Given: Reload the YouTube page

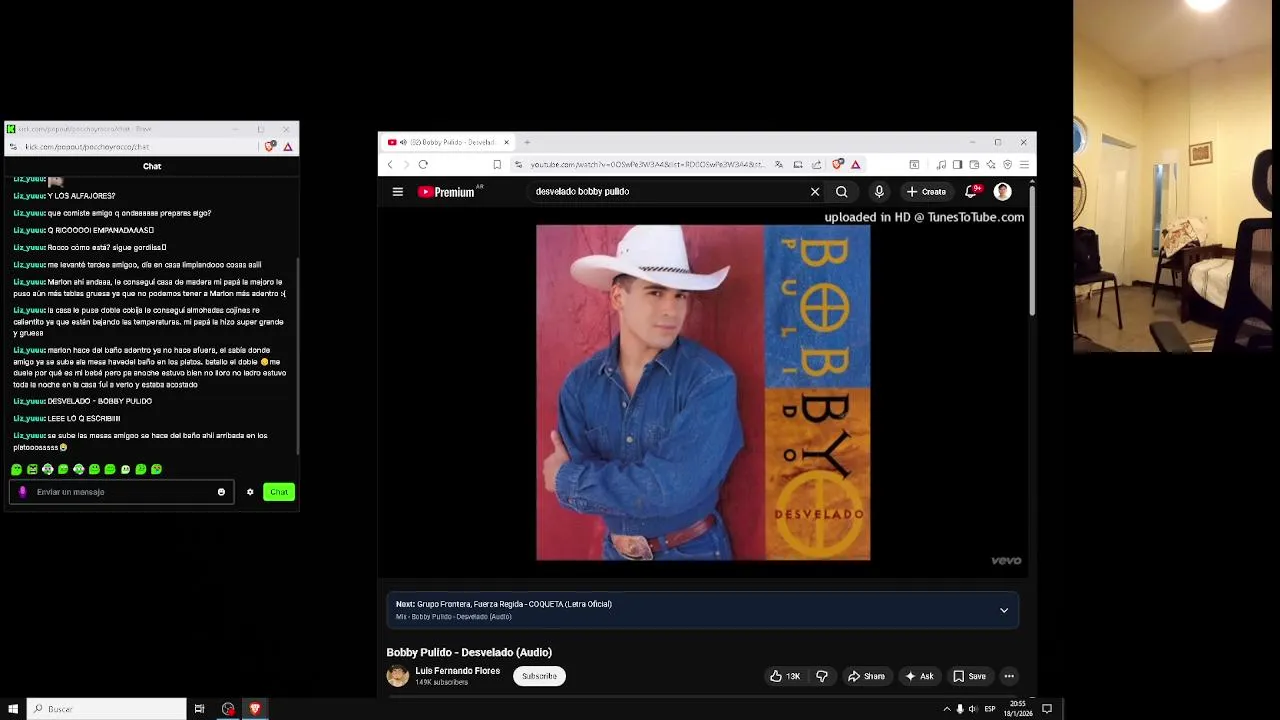Looking at the screenshot, I should pyautogui.click(x=423, y=165).
